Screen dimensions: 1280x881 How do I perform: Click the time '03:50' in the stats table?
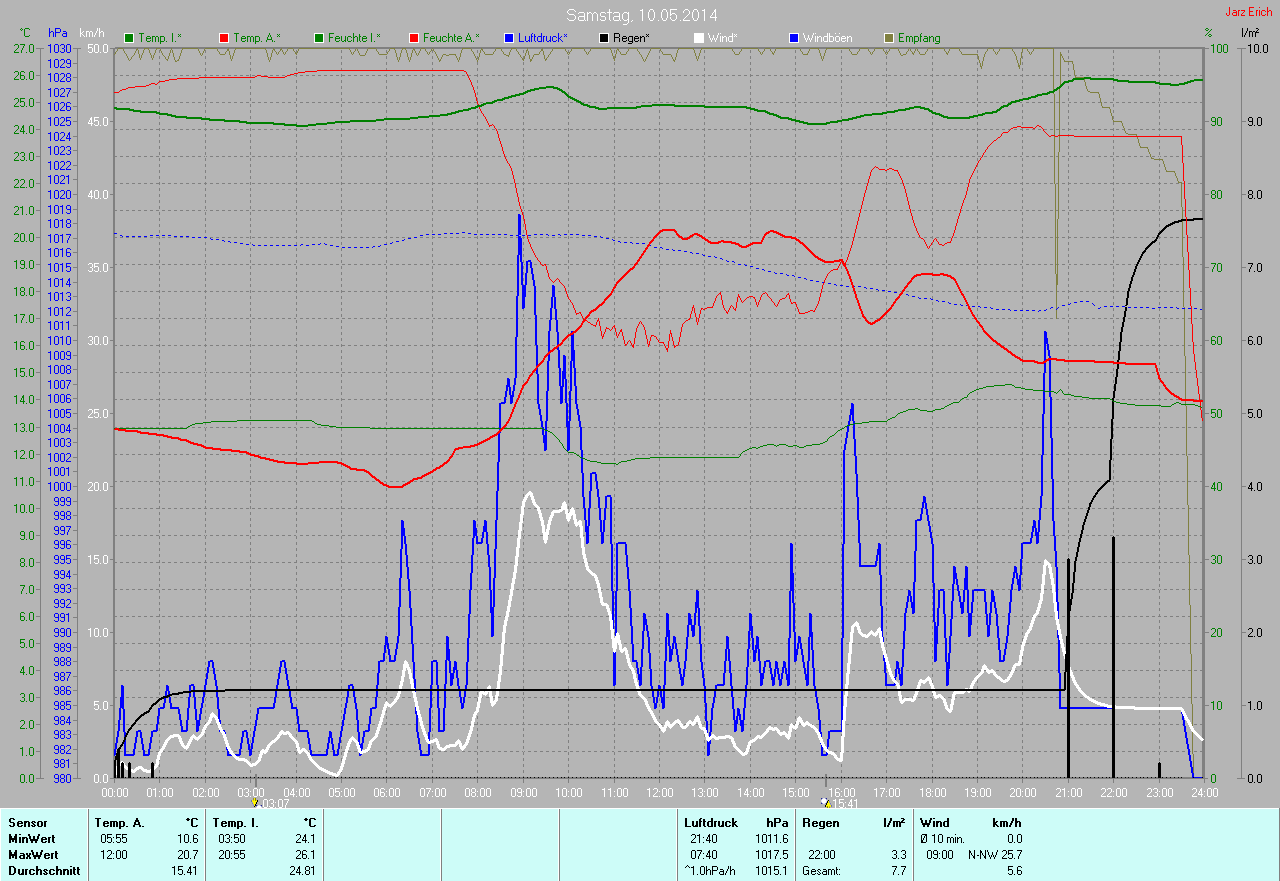pos(232,839)
